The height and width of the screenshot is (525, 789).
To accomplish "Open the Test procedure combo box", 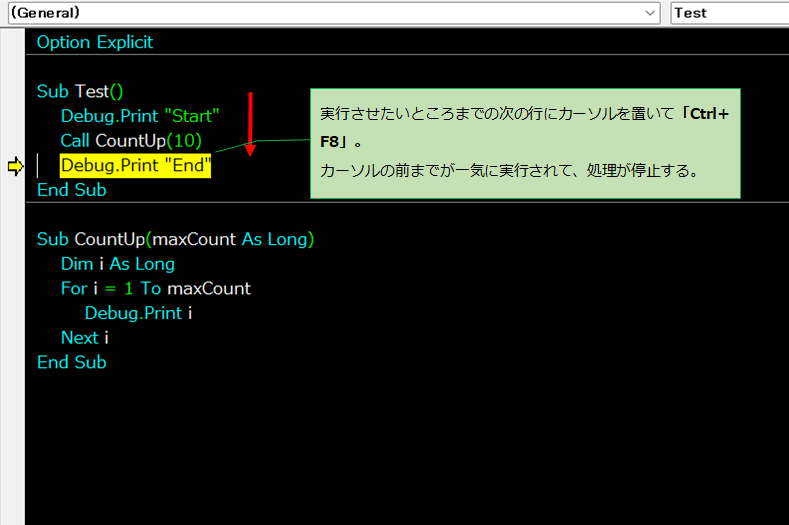I will [730, 13].
